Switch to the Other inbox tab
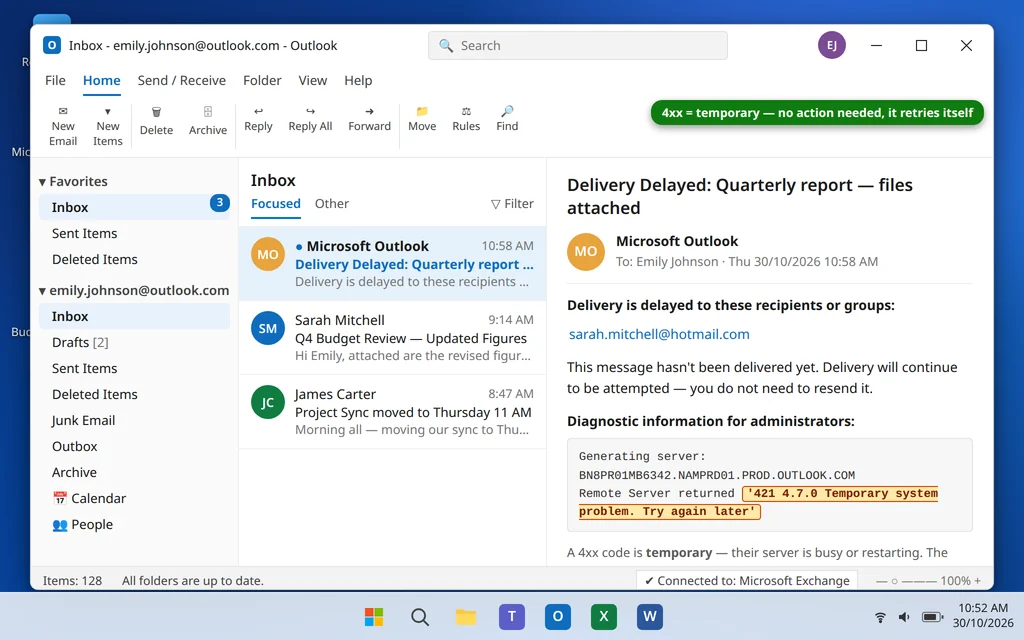The image size is (1024, 640). click(332, 204)
